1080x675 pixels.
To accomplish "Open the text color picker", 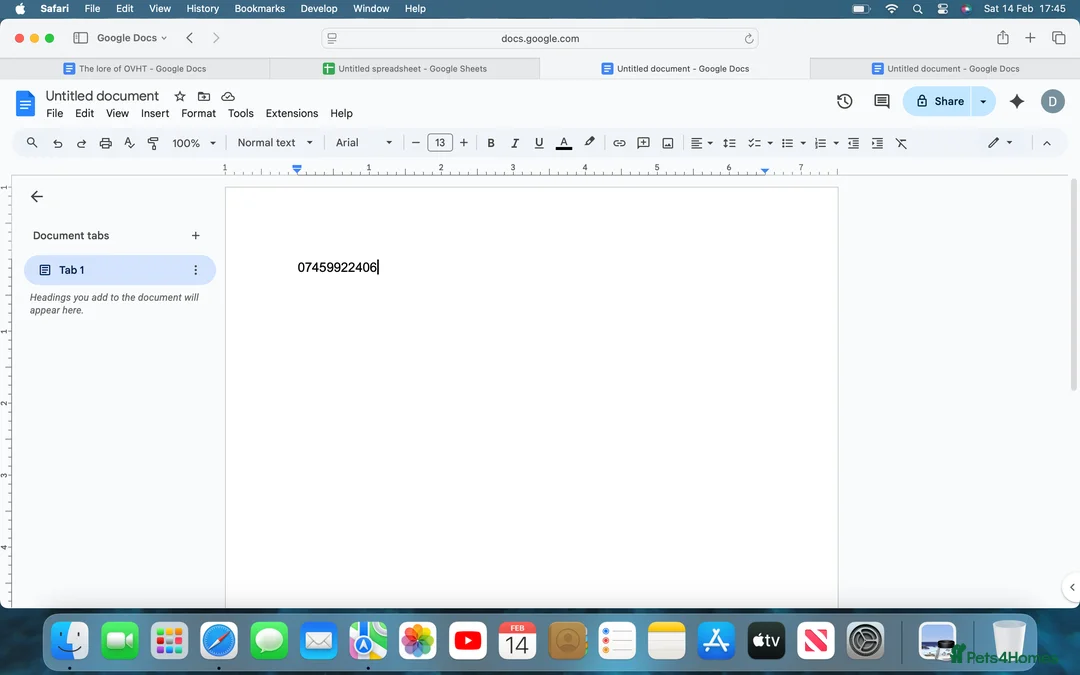I will (564, 143).
